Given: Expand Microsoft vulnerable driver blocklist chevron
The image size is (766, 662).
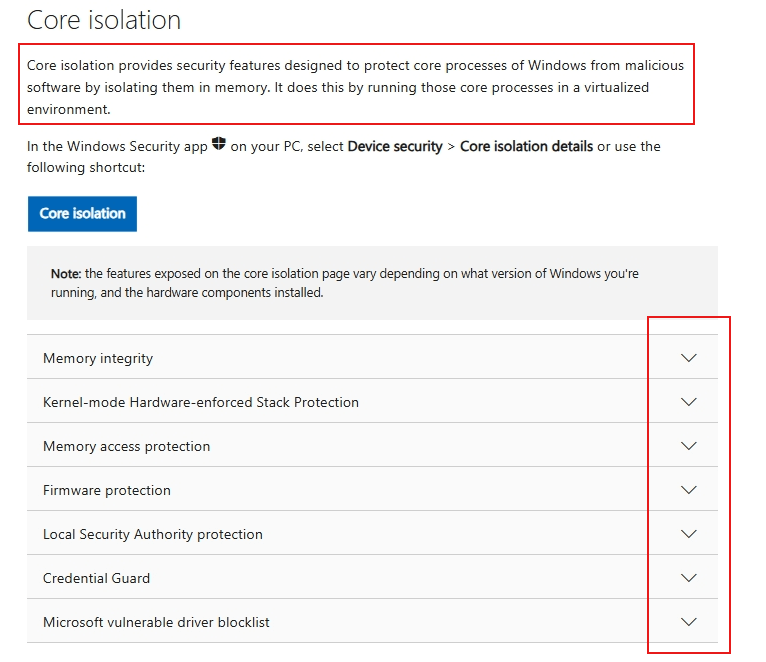Looking at the screenshot, I should [688, 621].
